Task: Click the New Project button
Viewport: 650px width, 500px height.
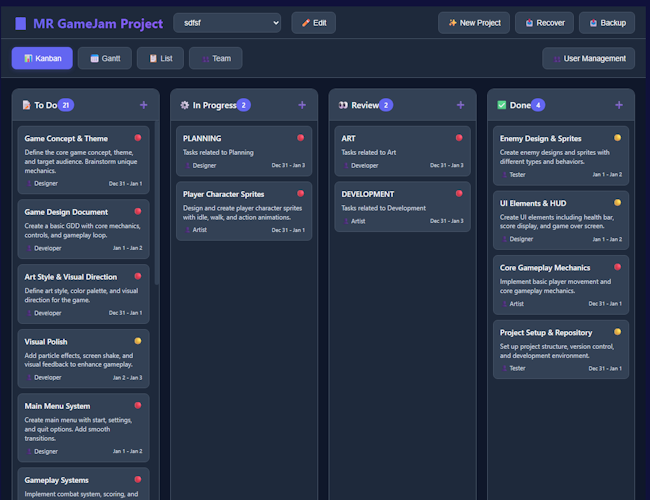Action: (474, 23)
